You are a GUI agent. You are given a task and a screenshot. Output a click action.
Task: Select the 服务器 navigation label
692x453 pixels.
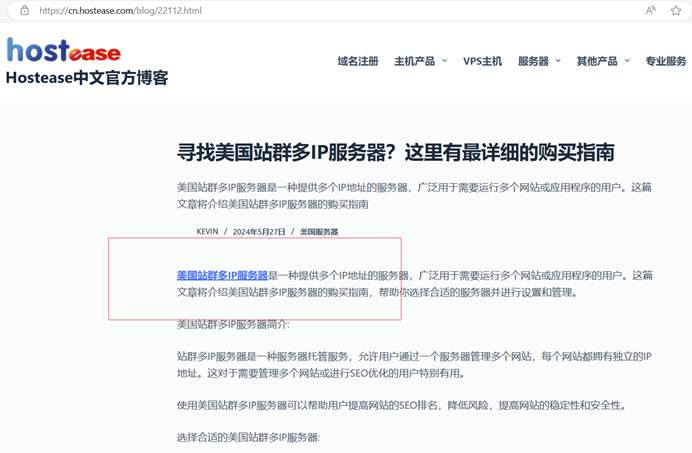pyautogui.click(x=533, y=61)
